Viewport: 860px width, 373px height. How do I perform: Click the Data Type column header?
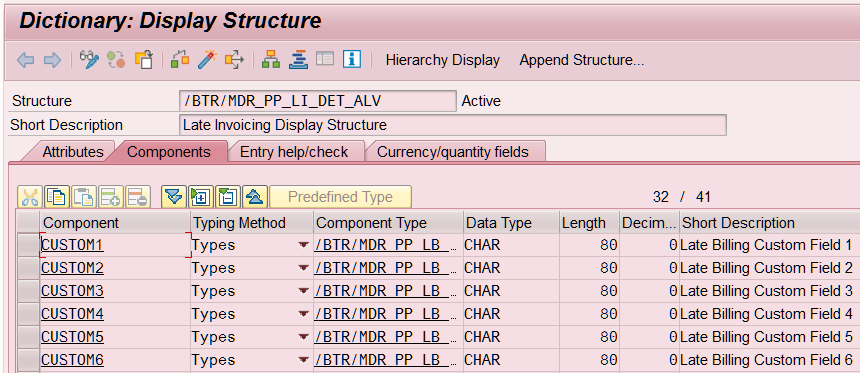click(x=511, y=223)
